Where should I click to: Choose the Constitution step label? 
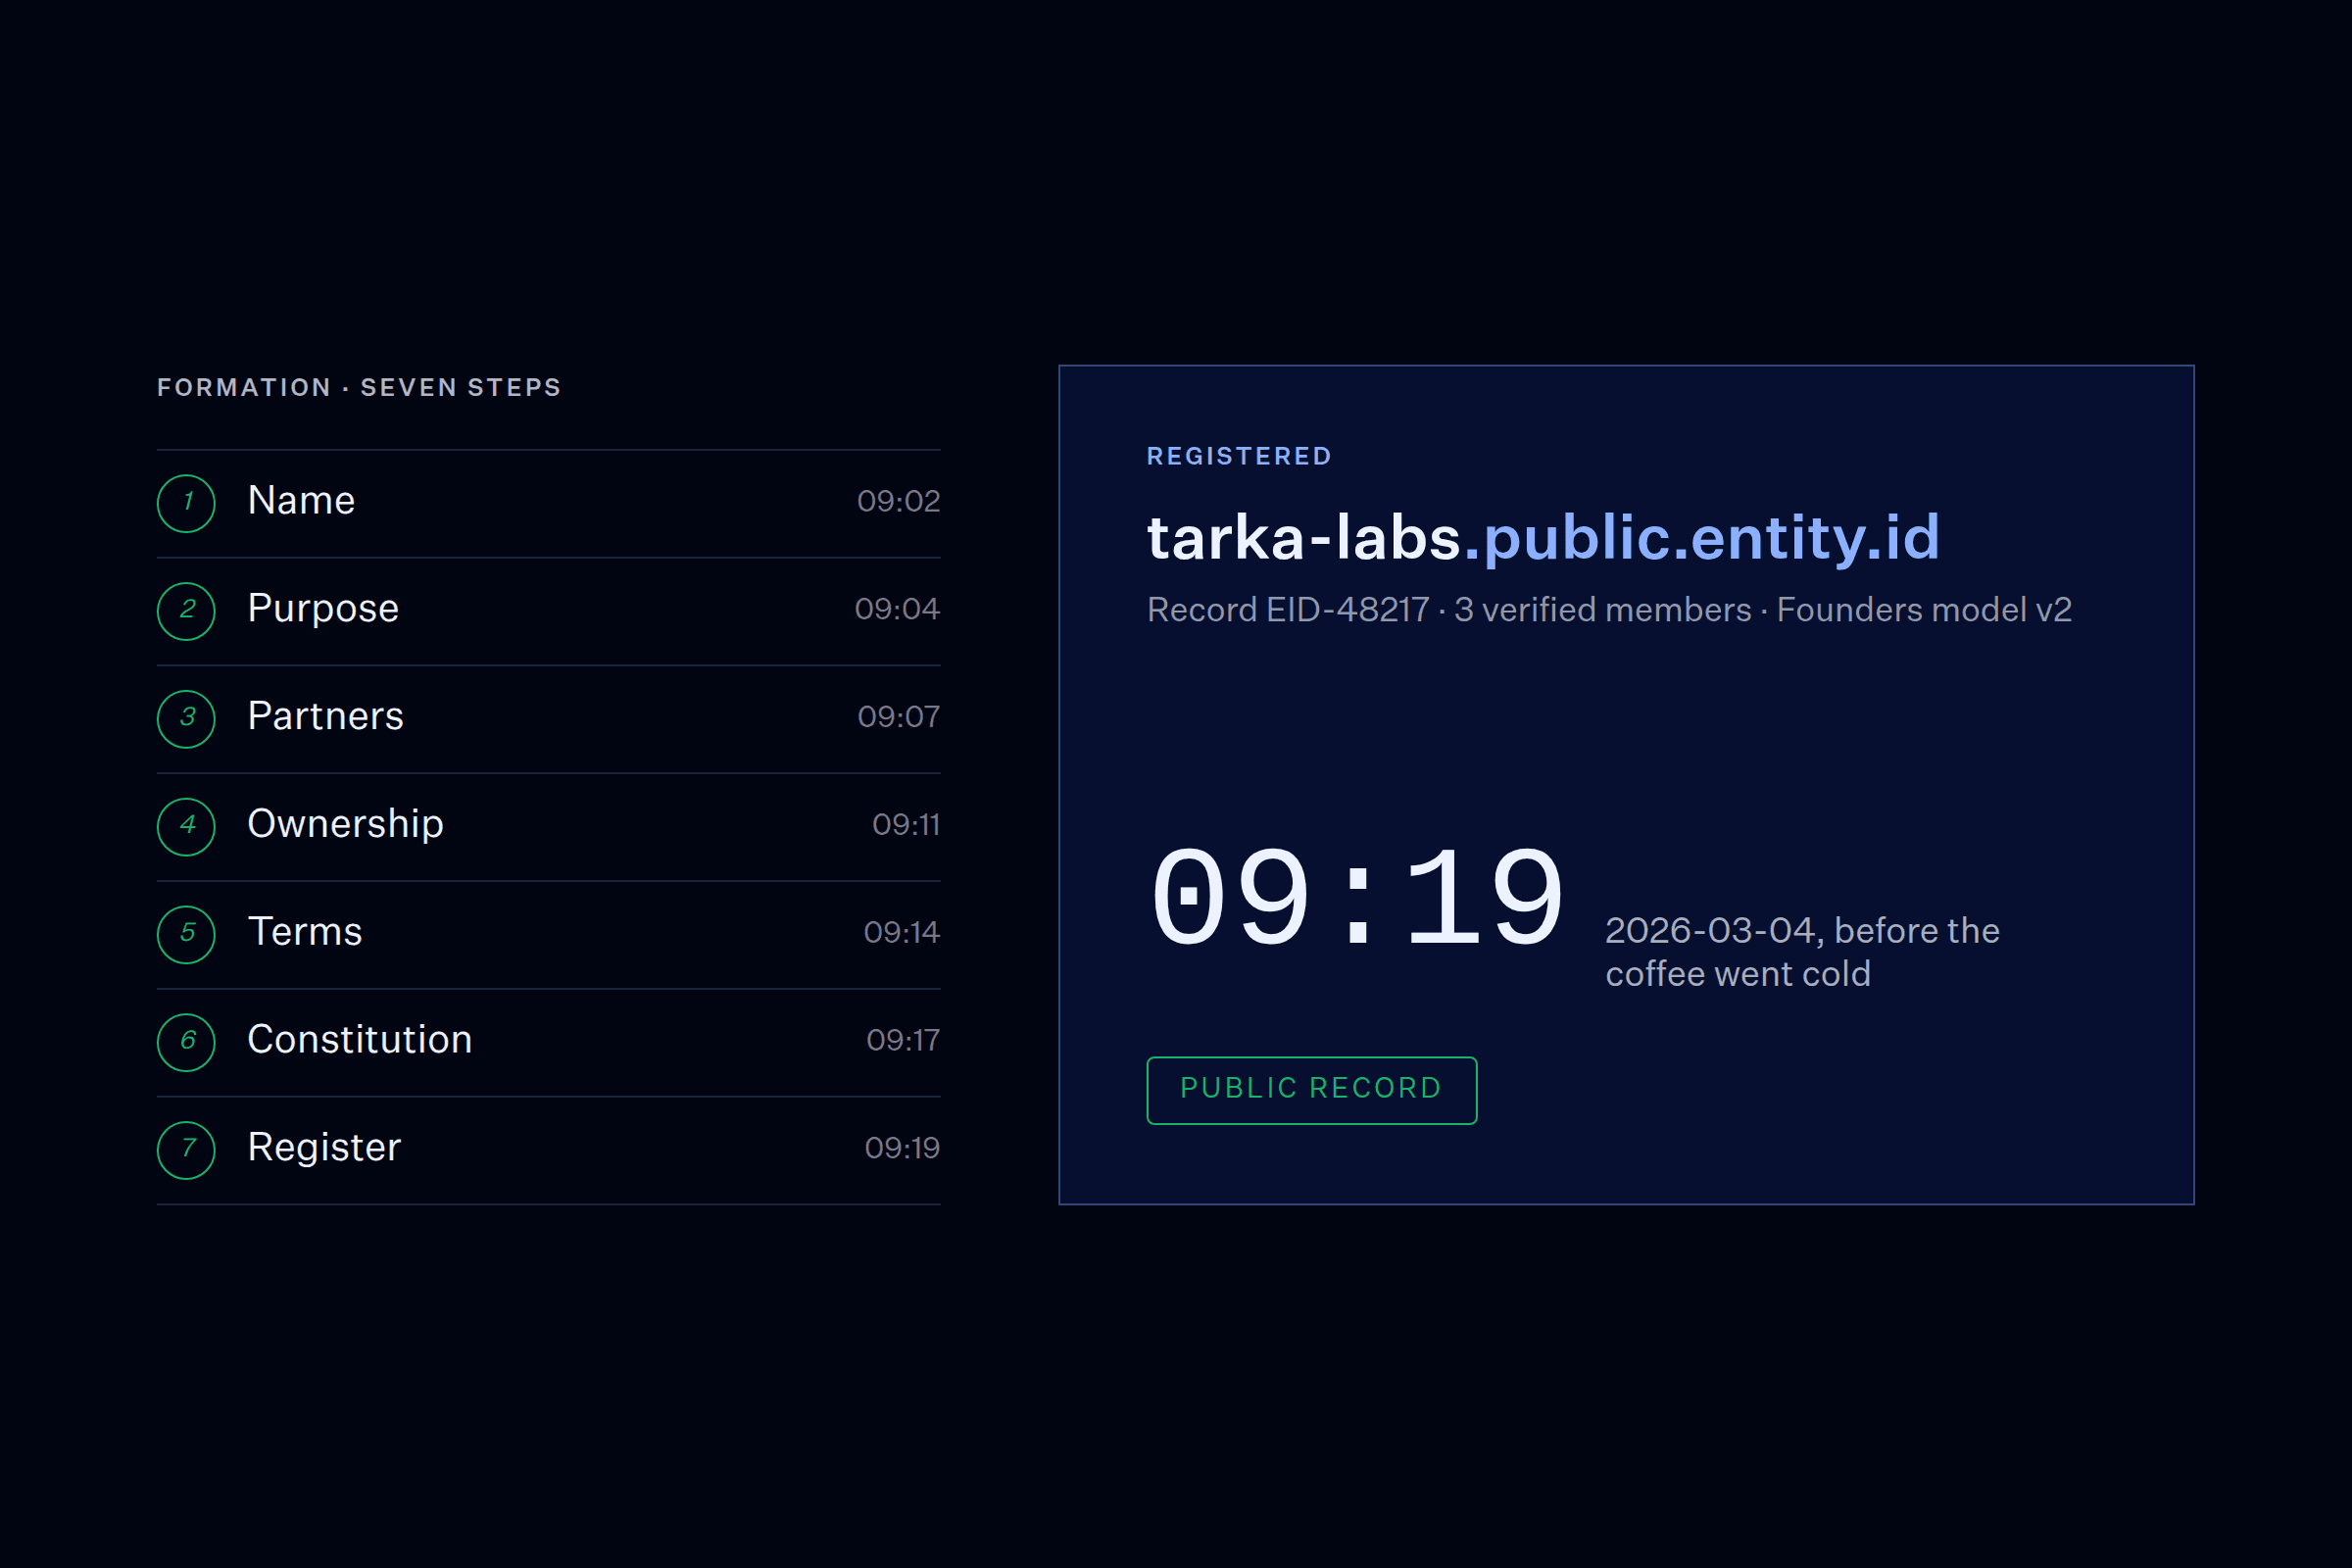coord(359,1040)
